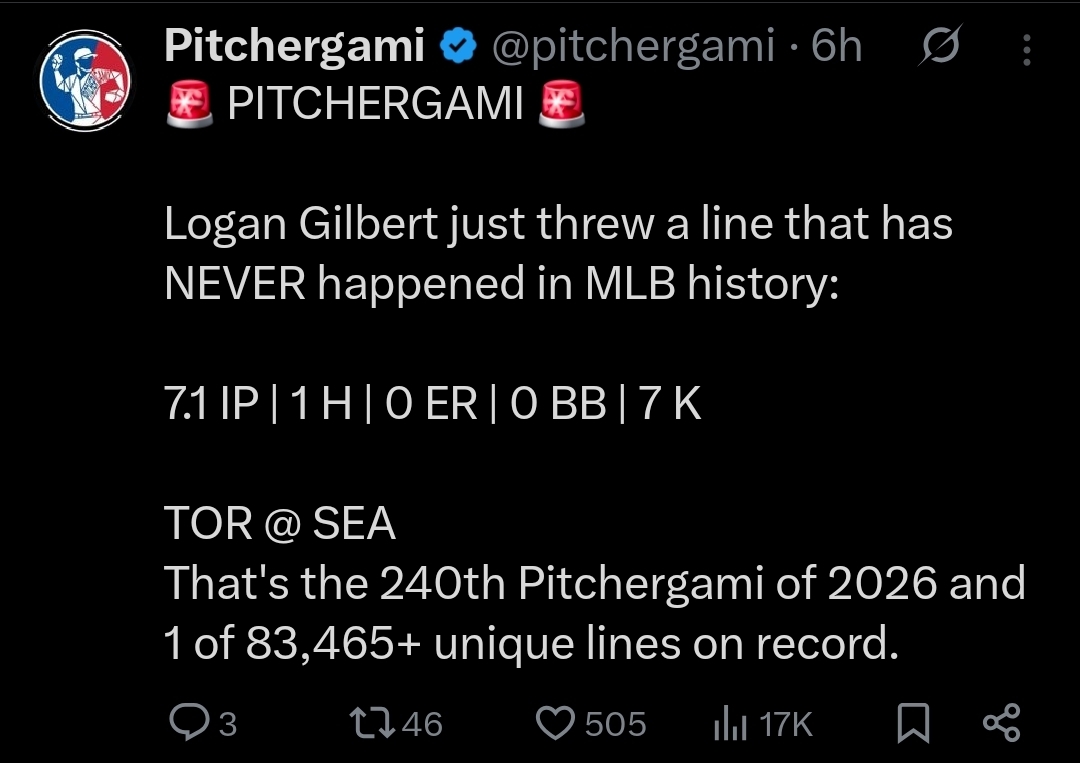Click the like count 505
The image size is (1080, 763).
click(616, 724)
